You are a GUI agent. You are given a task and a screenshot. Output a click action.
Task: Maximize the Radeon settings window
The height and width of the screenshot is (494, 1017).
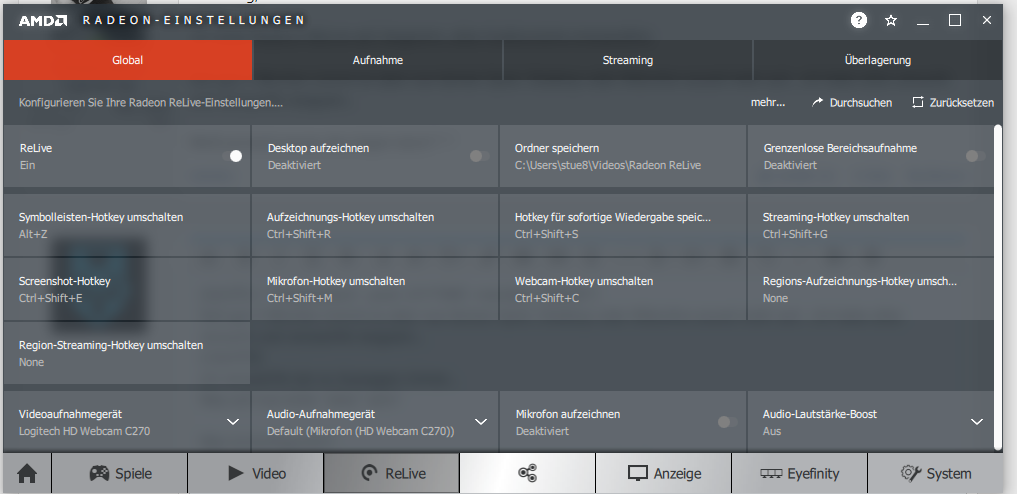(955, 21)
